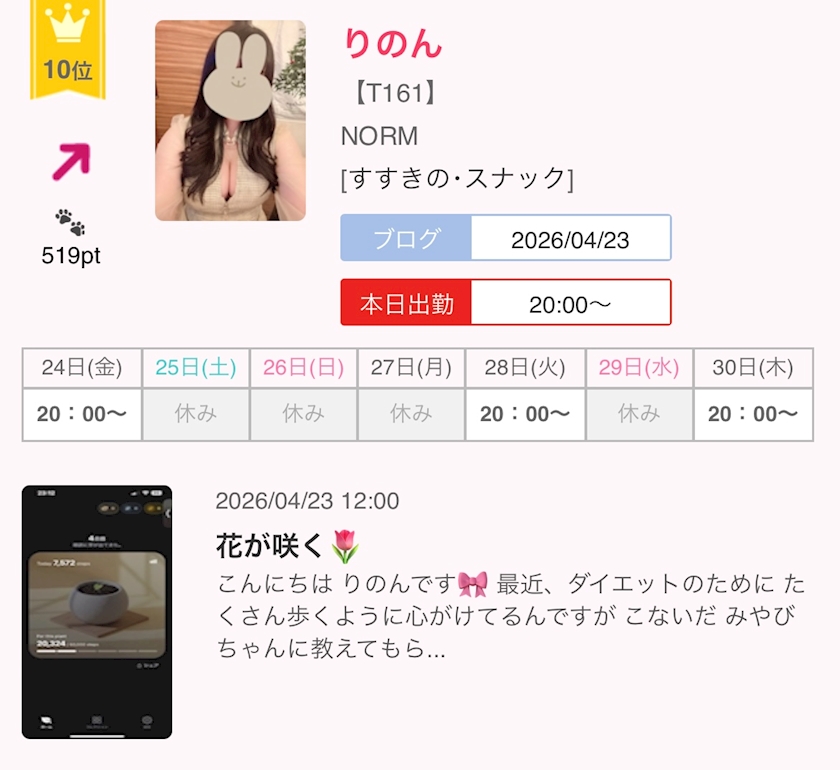This screenshot has height=770, width=840.
Task: Select the 26日(日) schedule header
Action: 303,368
